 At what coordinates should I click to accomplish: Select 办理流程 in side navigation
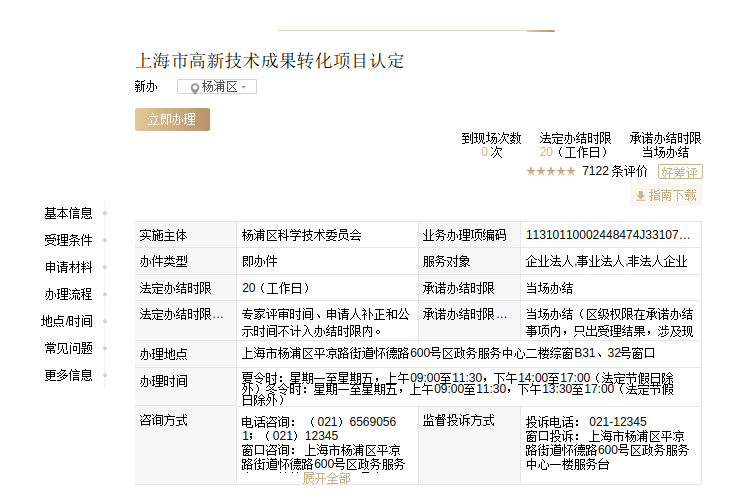click(68, 294)
